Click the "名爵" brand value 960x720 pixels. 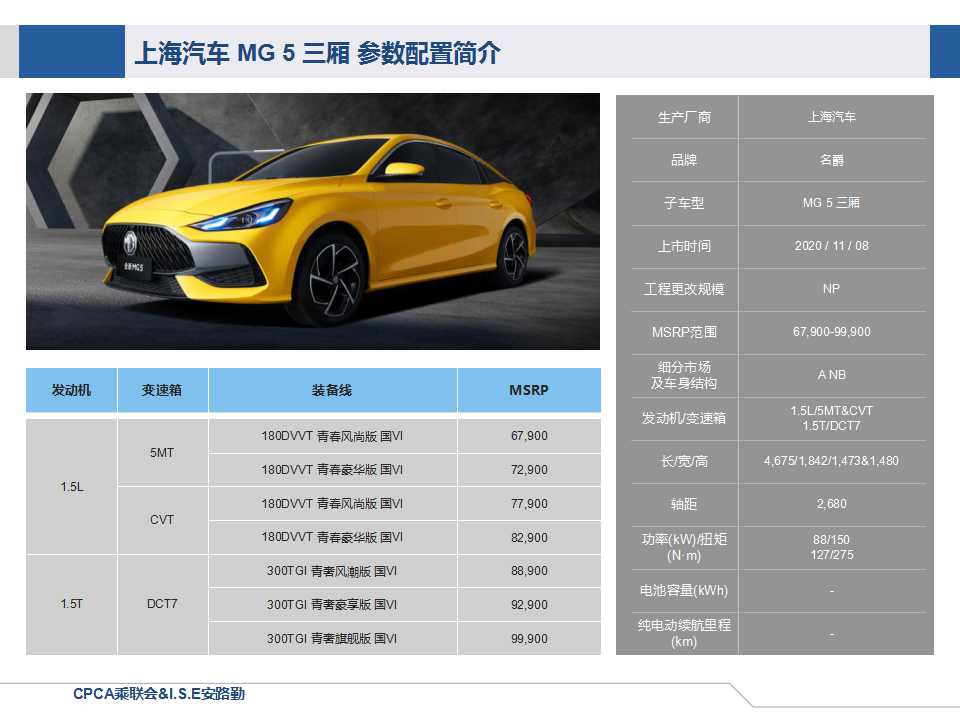tap(831, 160)
